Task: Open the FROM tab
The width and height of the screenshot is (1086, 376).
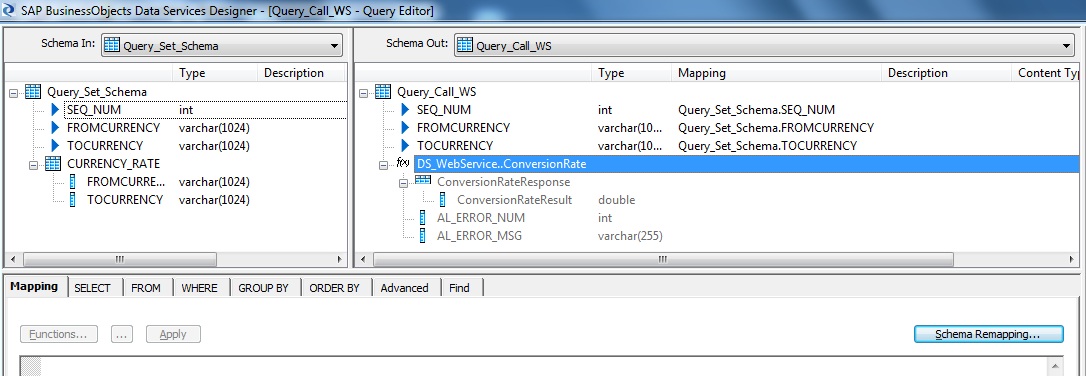Action: tap(145, 288)
